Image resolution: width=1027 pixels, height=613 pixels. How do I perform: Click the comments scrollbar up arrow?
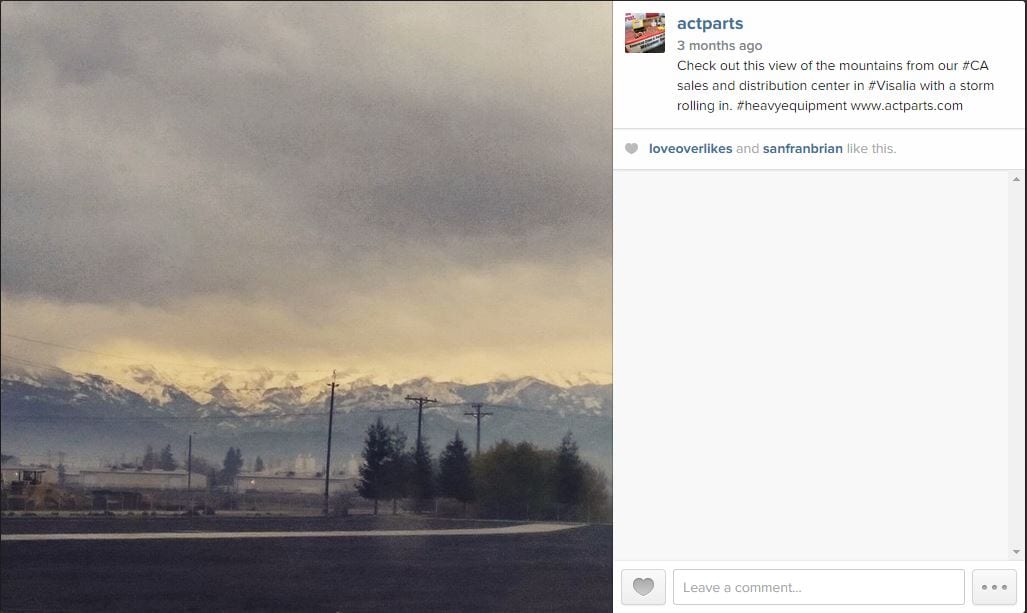pos(1017,179)
